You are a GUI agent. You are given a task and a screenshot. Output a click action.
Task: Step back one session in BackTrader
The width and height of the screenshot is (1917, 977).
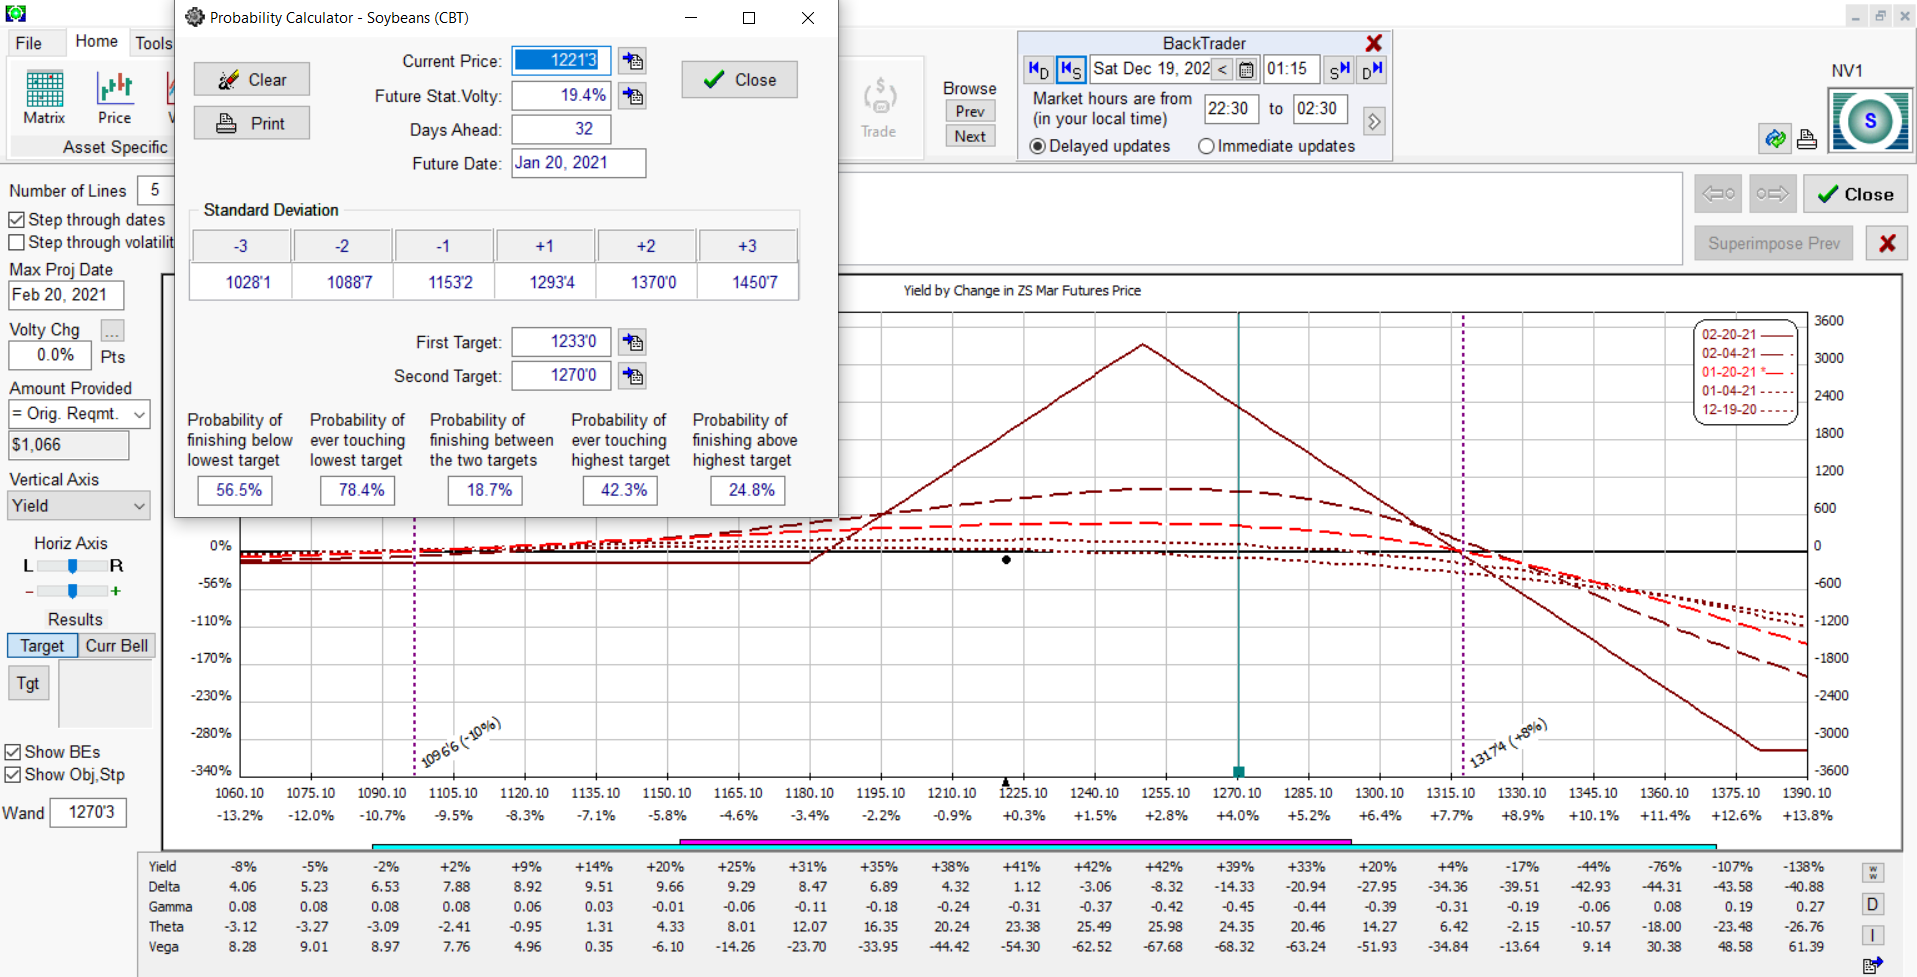tap(1070, 69)
